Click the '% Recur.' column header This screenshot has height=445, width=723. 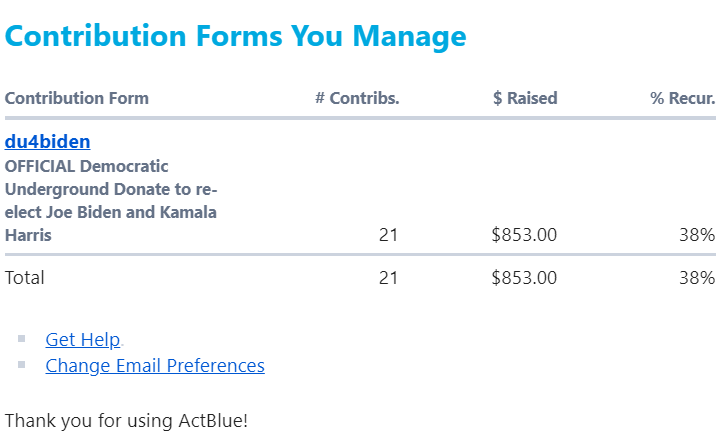pyautogui.click(x=682, y=98)
